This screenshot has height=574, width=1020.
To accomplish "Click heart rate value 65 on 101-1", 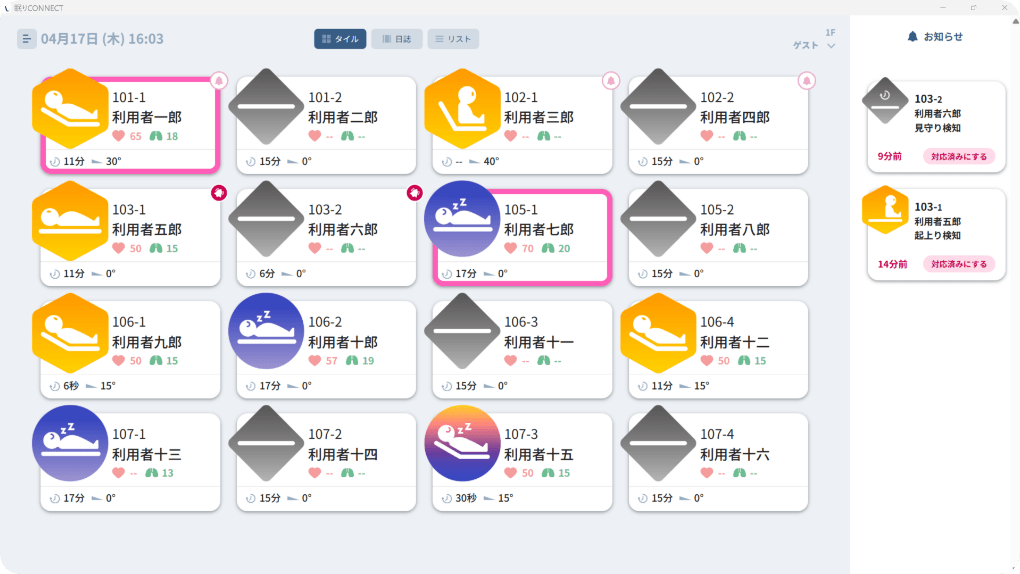I will 135,136.
